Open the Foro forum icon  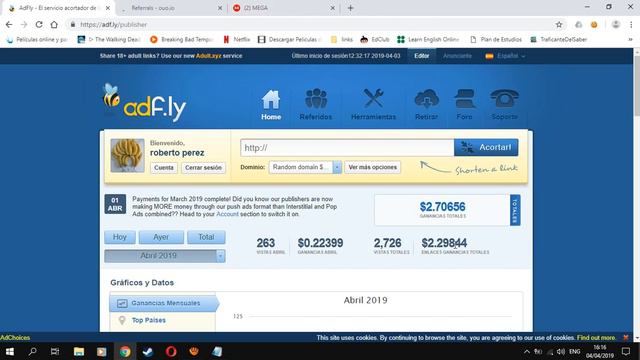464,104
